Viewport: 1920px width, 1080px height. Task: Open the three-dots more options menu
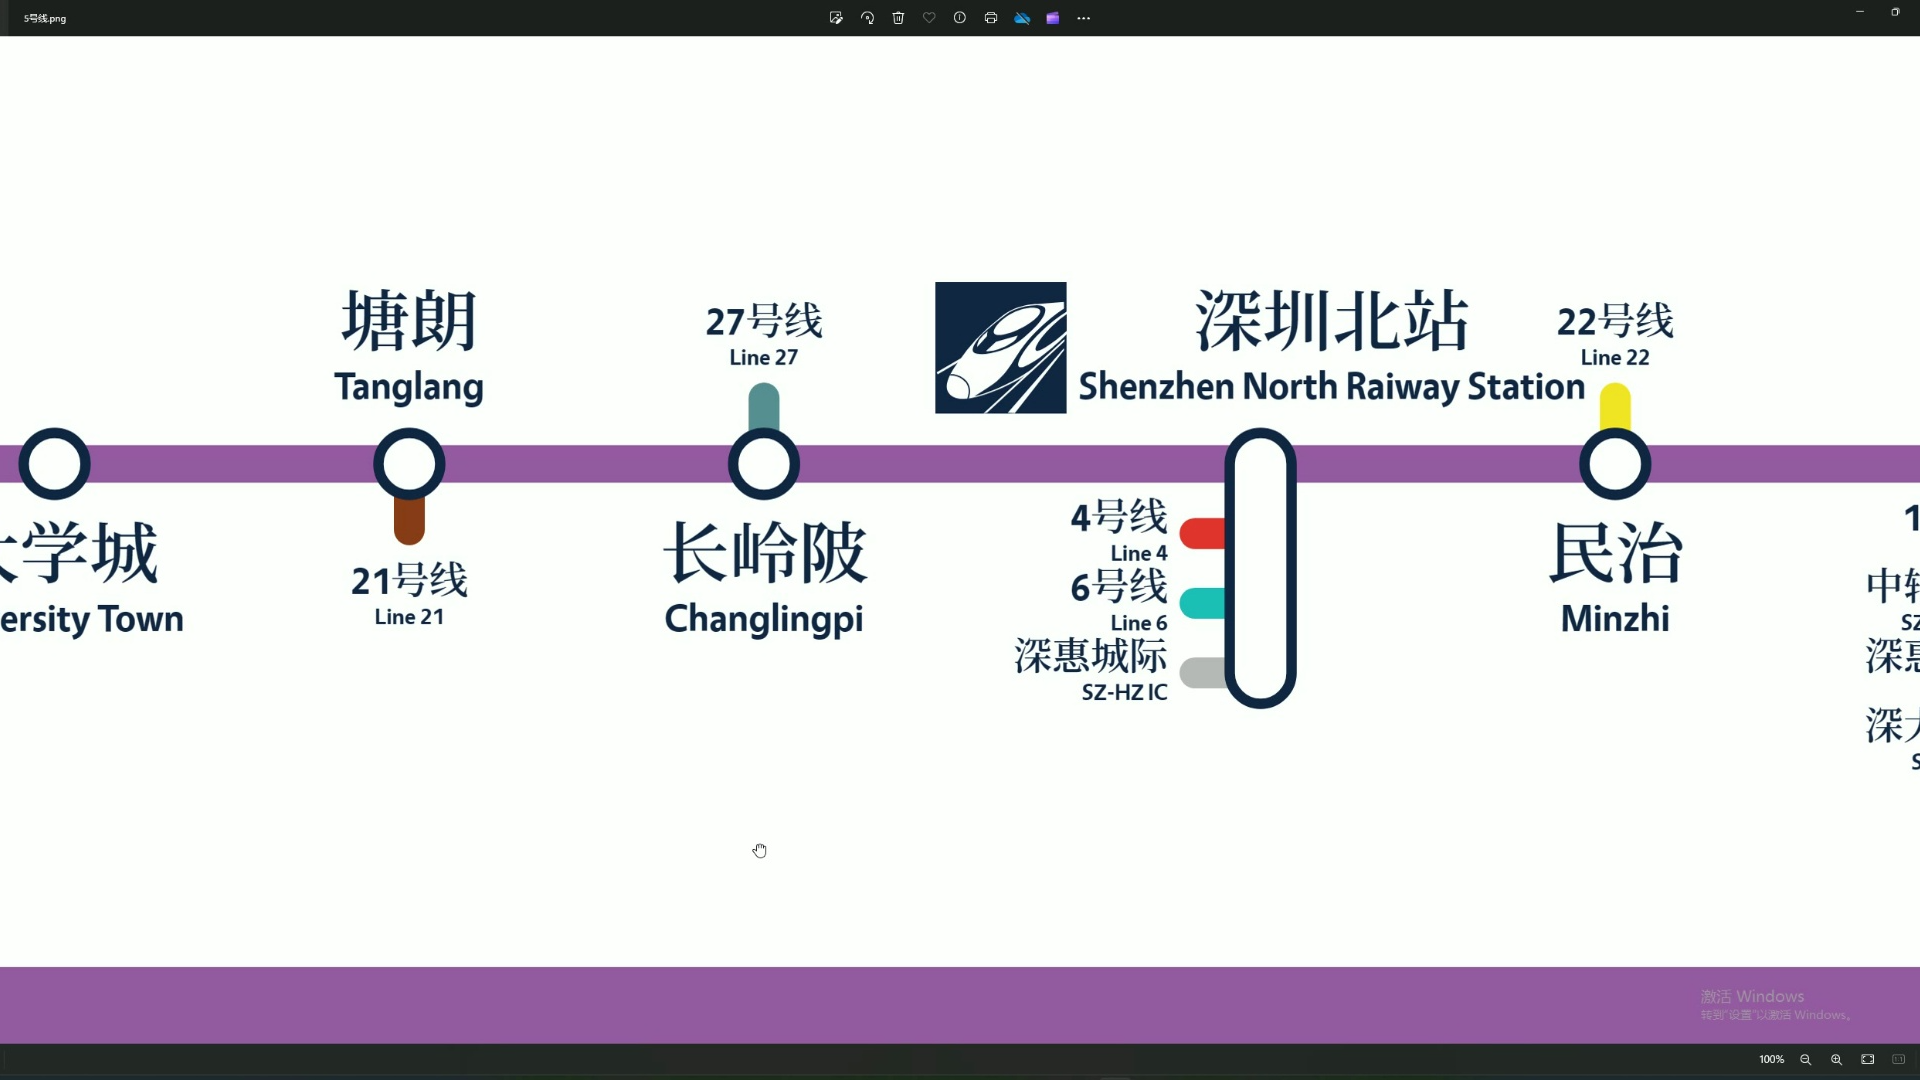[1084, 18]
